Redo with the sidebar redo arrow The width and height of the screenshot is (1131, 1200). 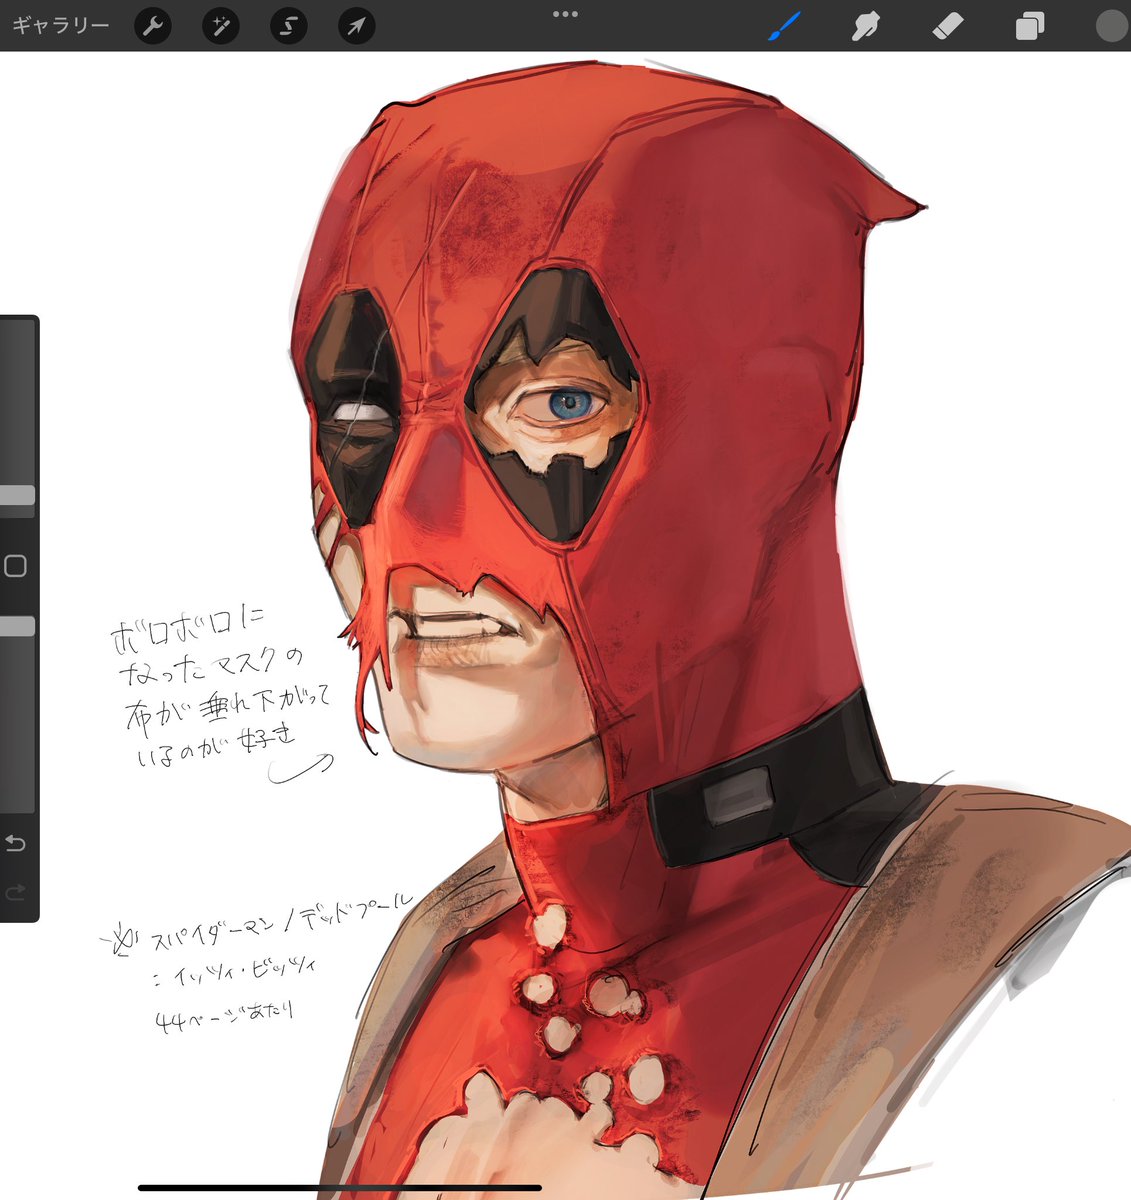pyautogui.click(x=15, y=892)
